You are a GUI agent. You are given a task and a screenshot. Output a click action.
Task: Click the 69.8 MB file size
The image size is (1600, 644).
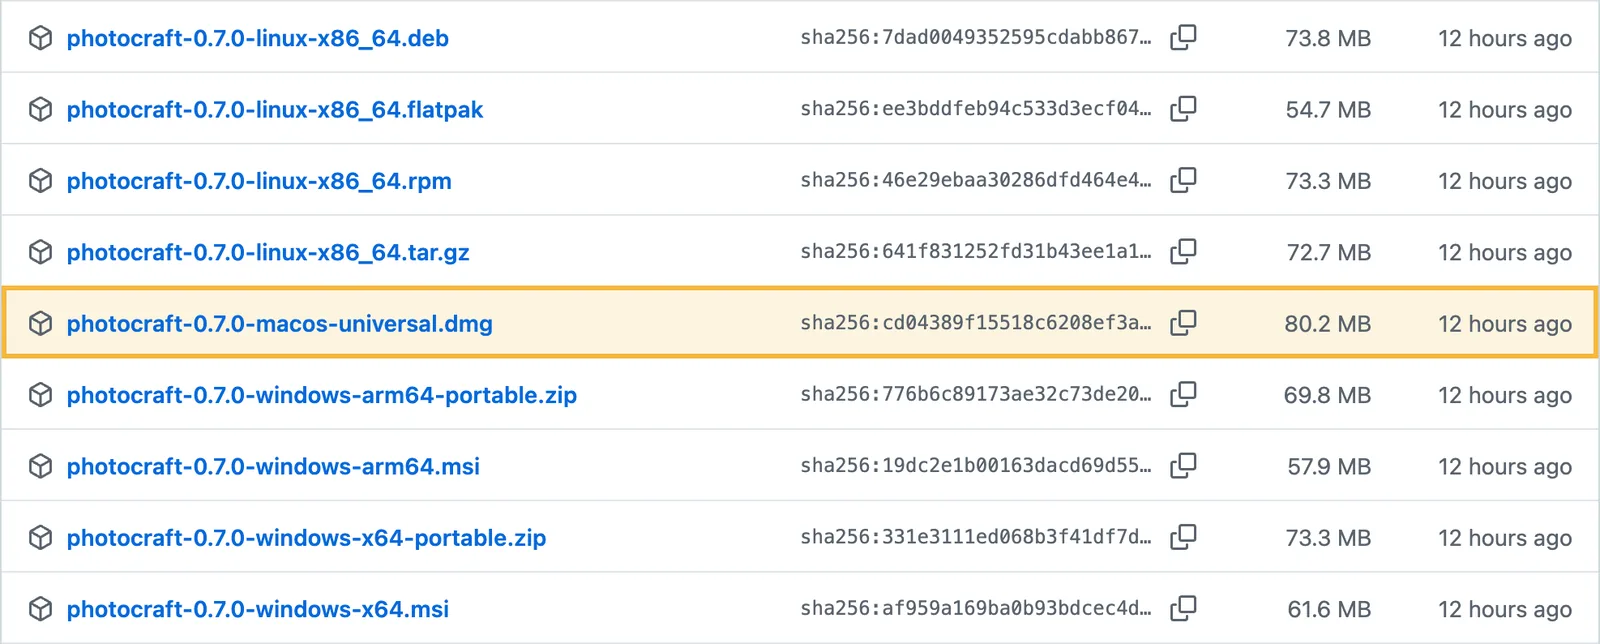tap(1328, 395)
